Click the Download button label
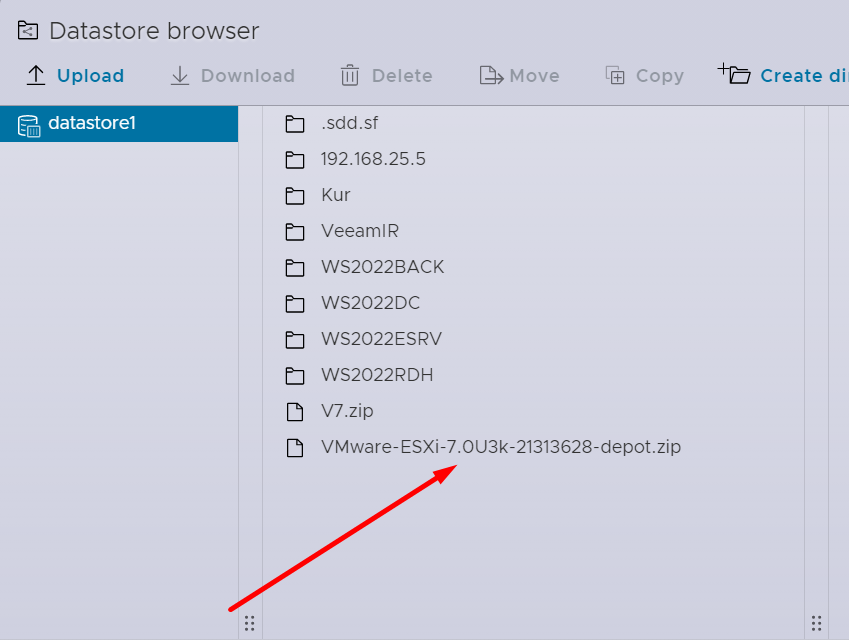Screen dimensions: 849x640 coord(248,76)
